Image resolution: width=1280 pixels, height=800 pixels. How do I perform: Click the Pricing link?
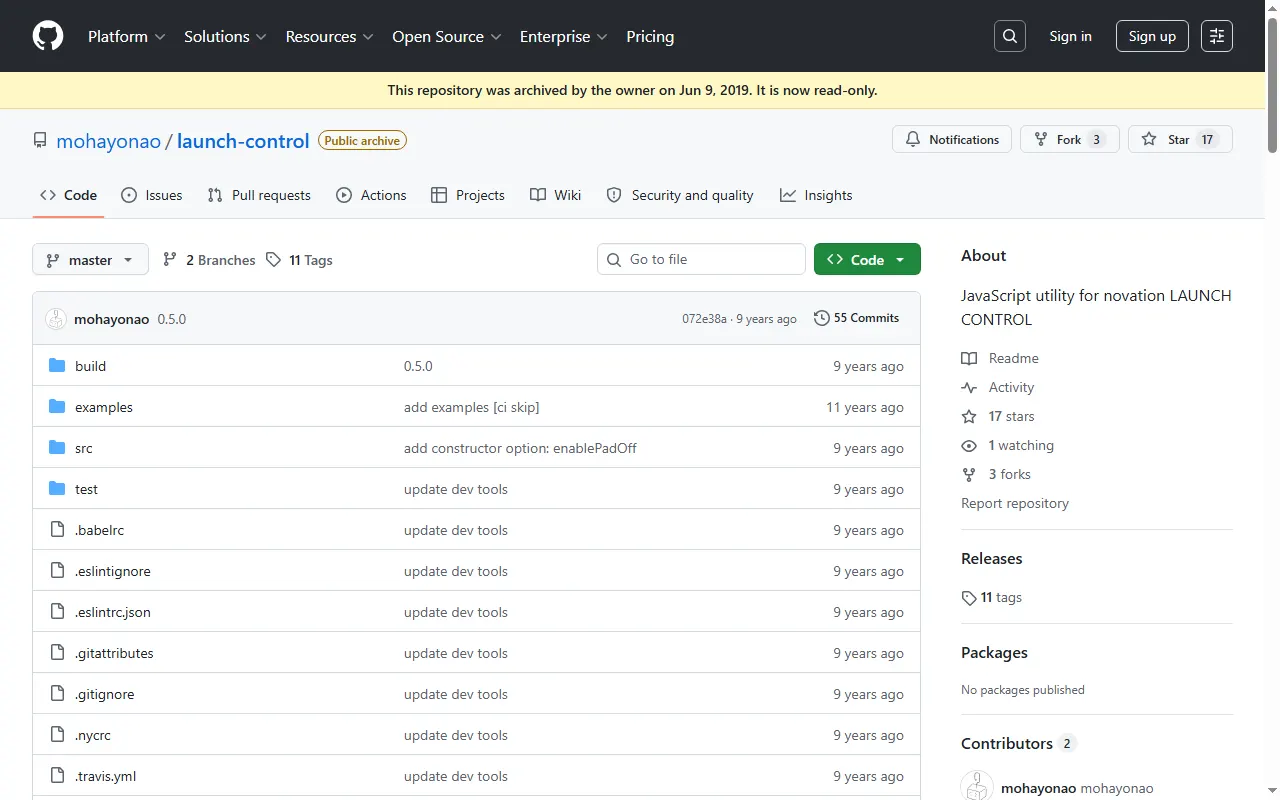tap(650, 36)
